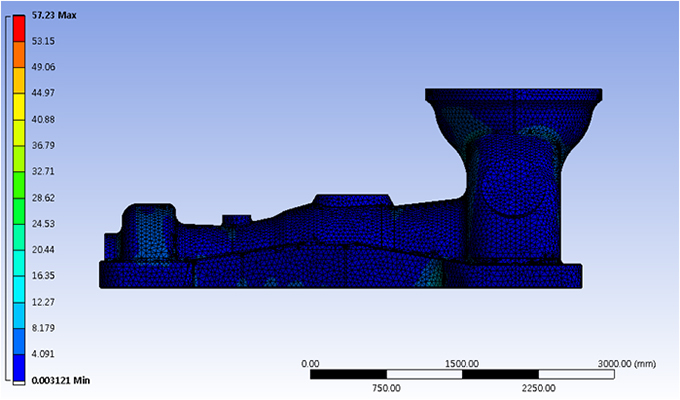Click the 24.53 legend value
This screenshot has width=680, height=400.
43,224
